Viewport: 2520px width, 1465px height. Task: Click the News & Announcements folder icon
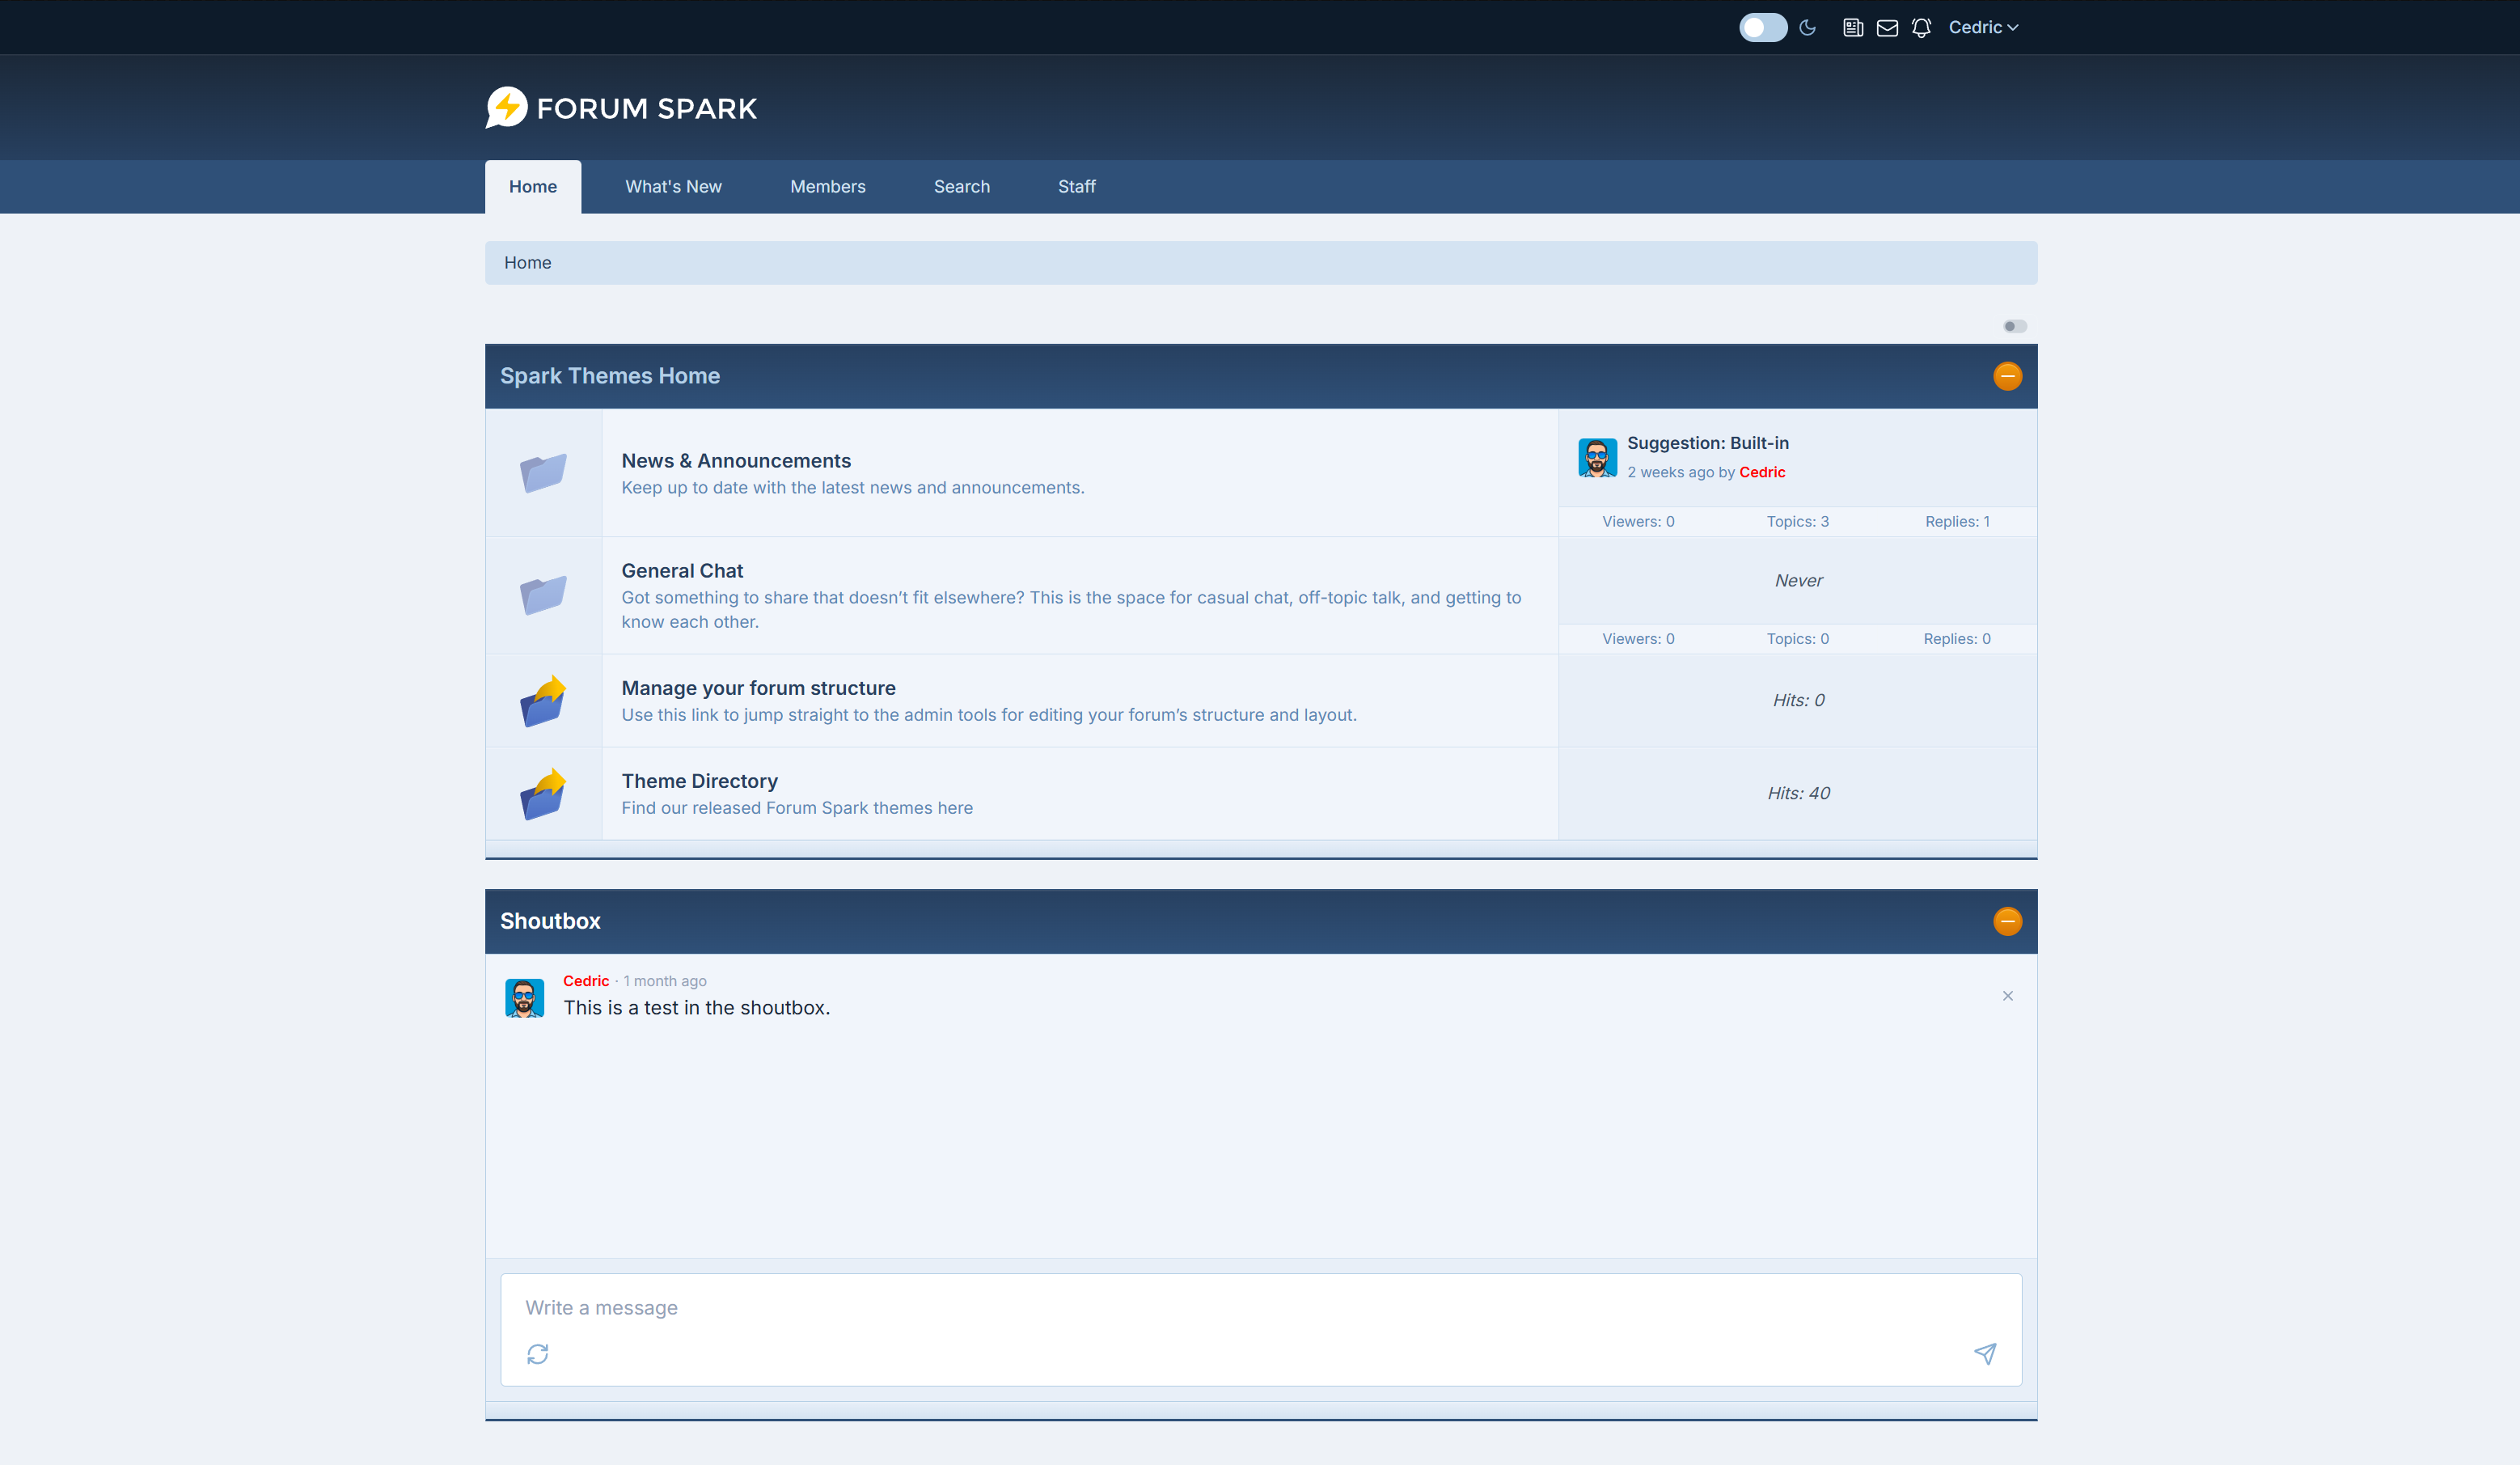[x=543, y=473]
